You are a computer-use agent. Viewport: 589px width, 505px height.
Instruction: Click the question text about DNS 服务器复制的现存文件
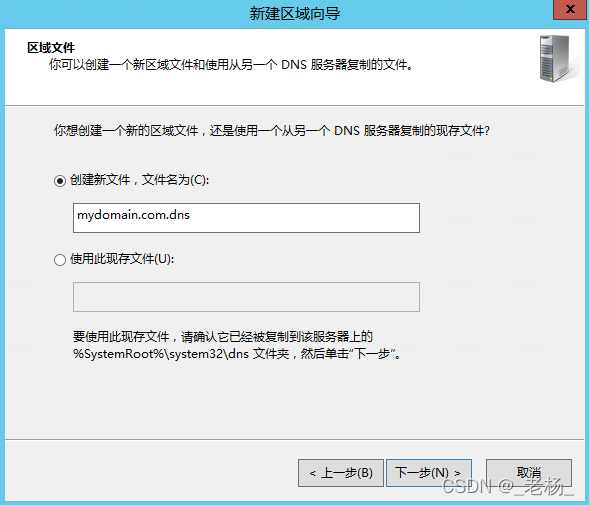pos(272,131)
